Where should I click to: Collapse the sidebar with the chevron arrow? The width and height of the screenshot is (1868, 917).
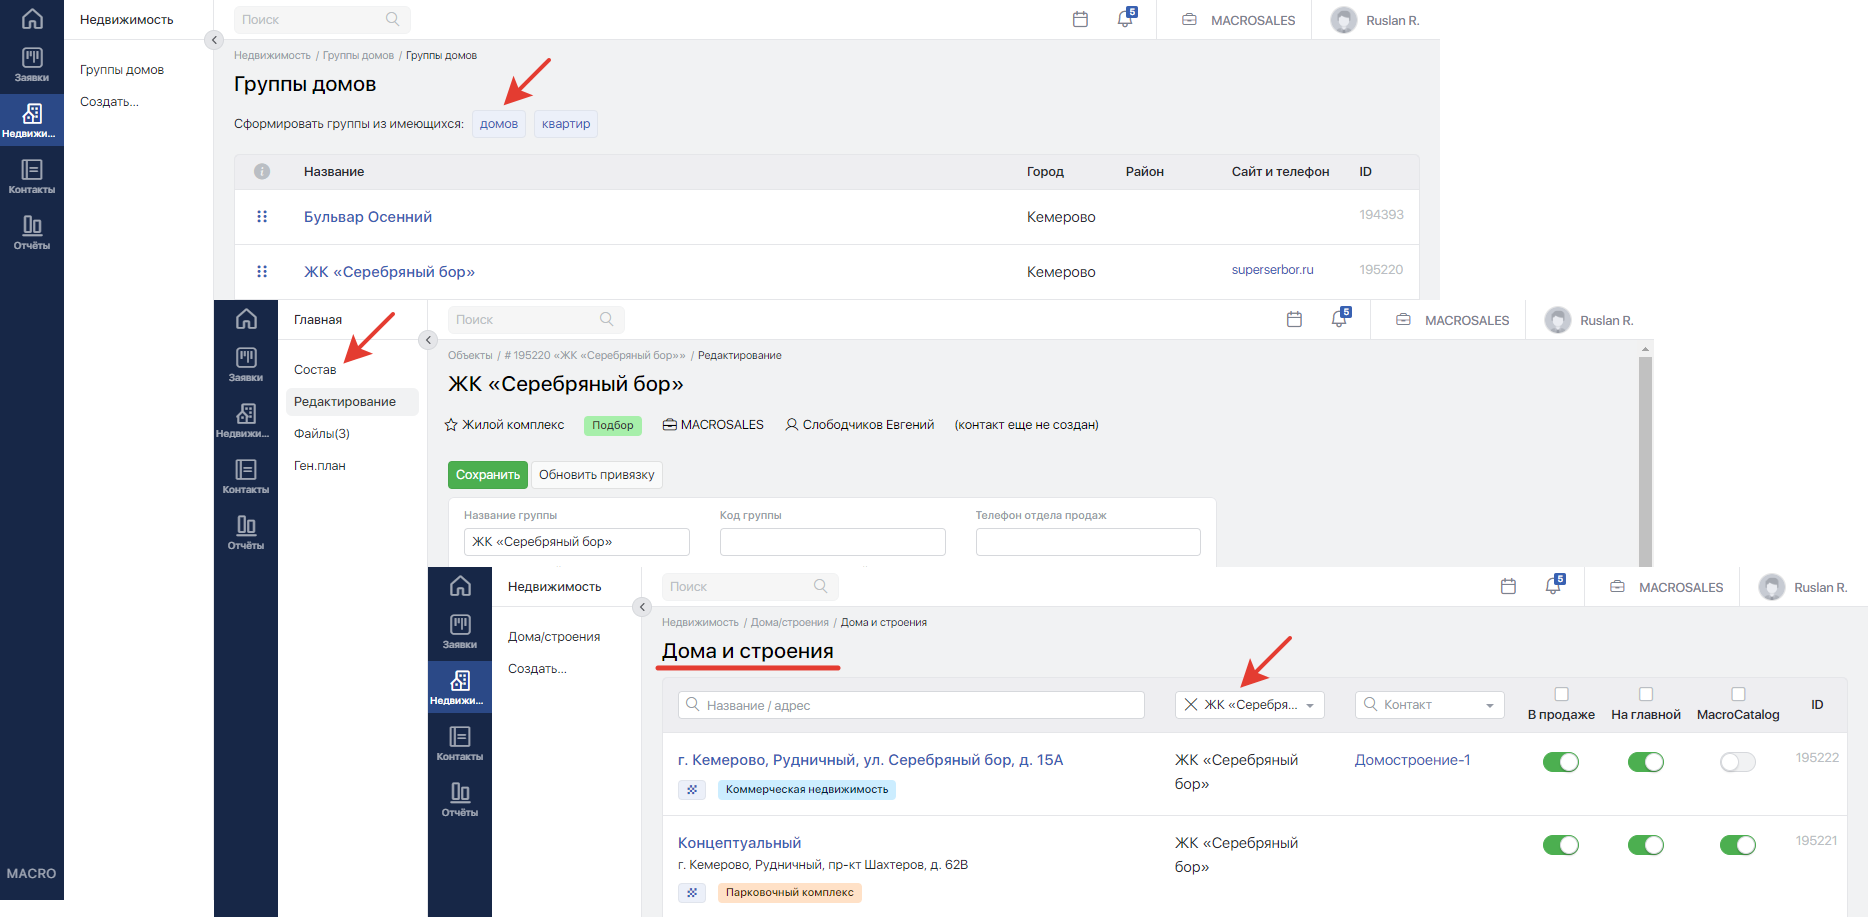pos(213,40)
